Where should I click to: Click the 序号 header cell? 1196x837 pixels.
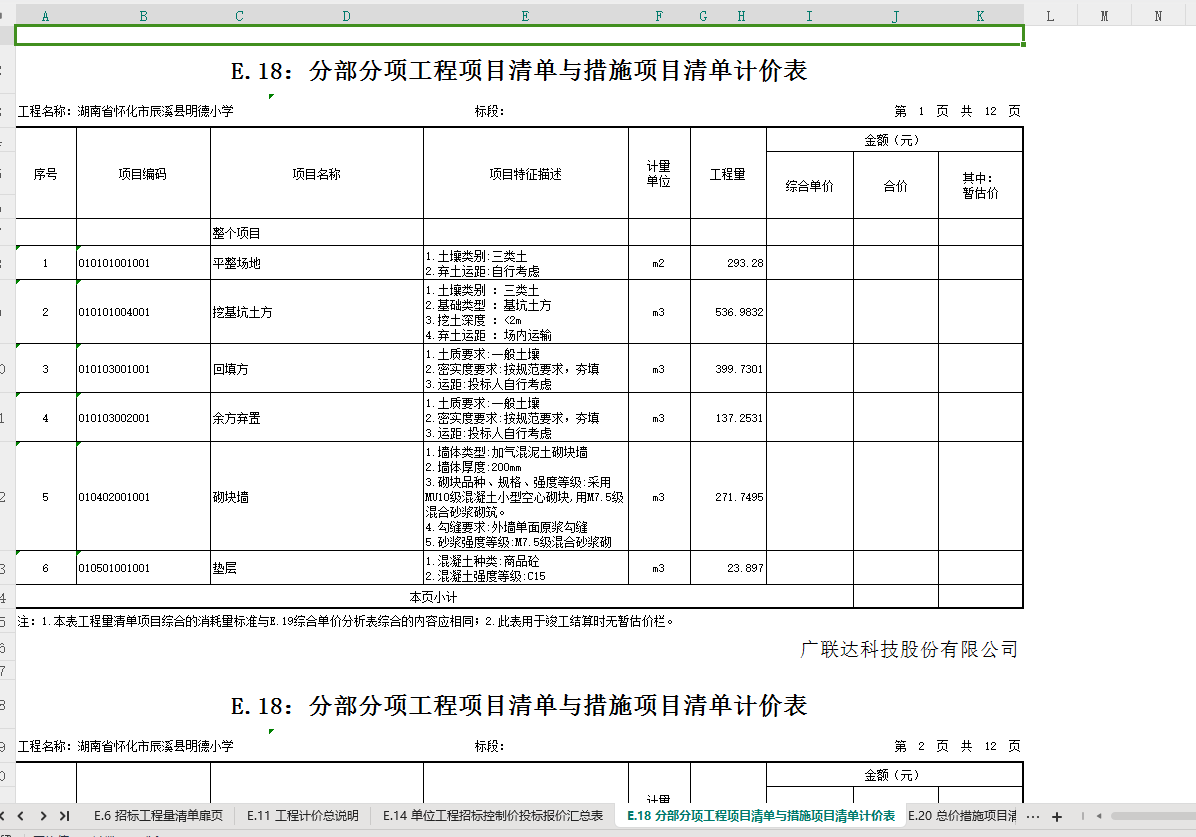[x=46, y=174]
